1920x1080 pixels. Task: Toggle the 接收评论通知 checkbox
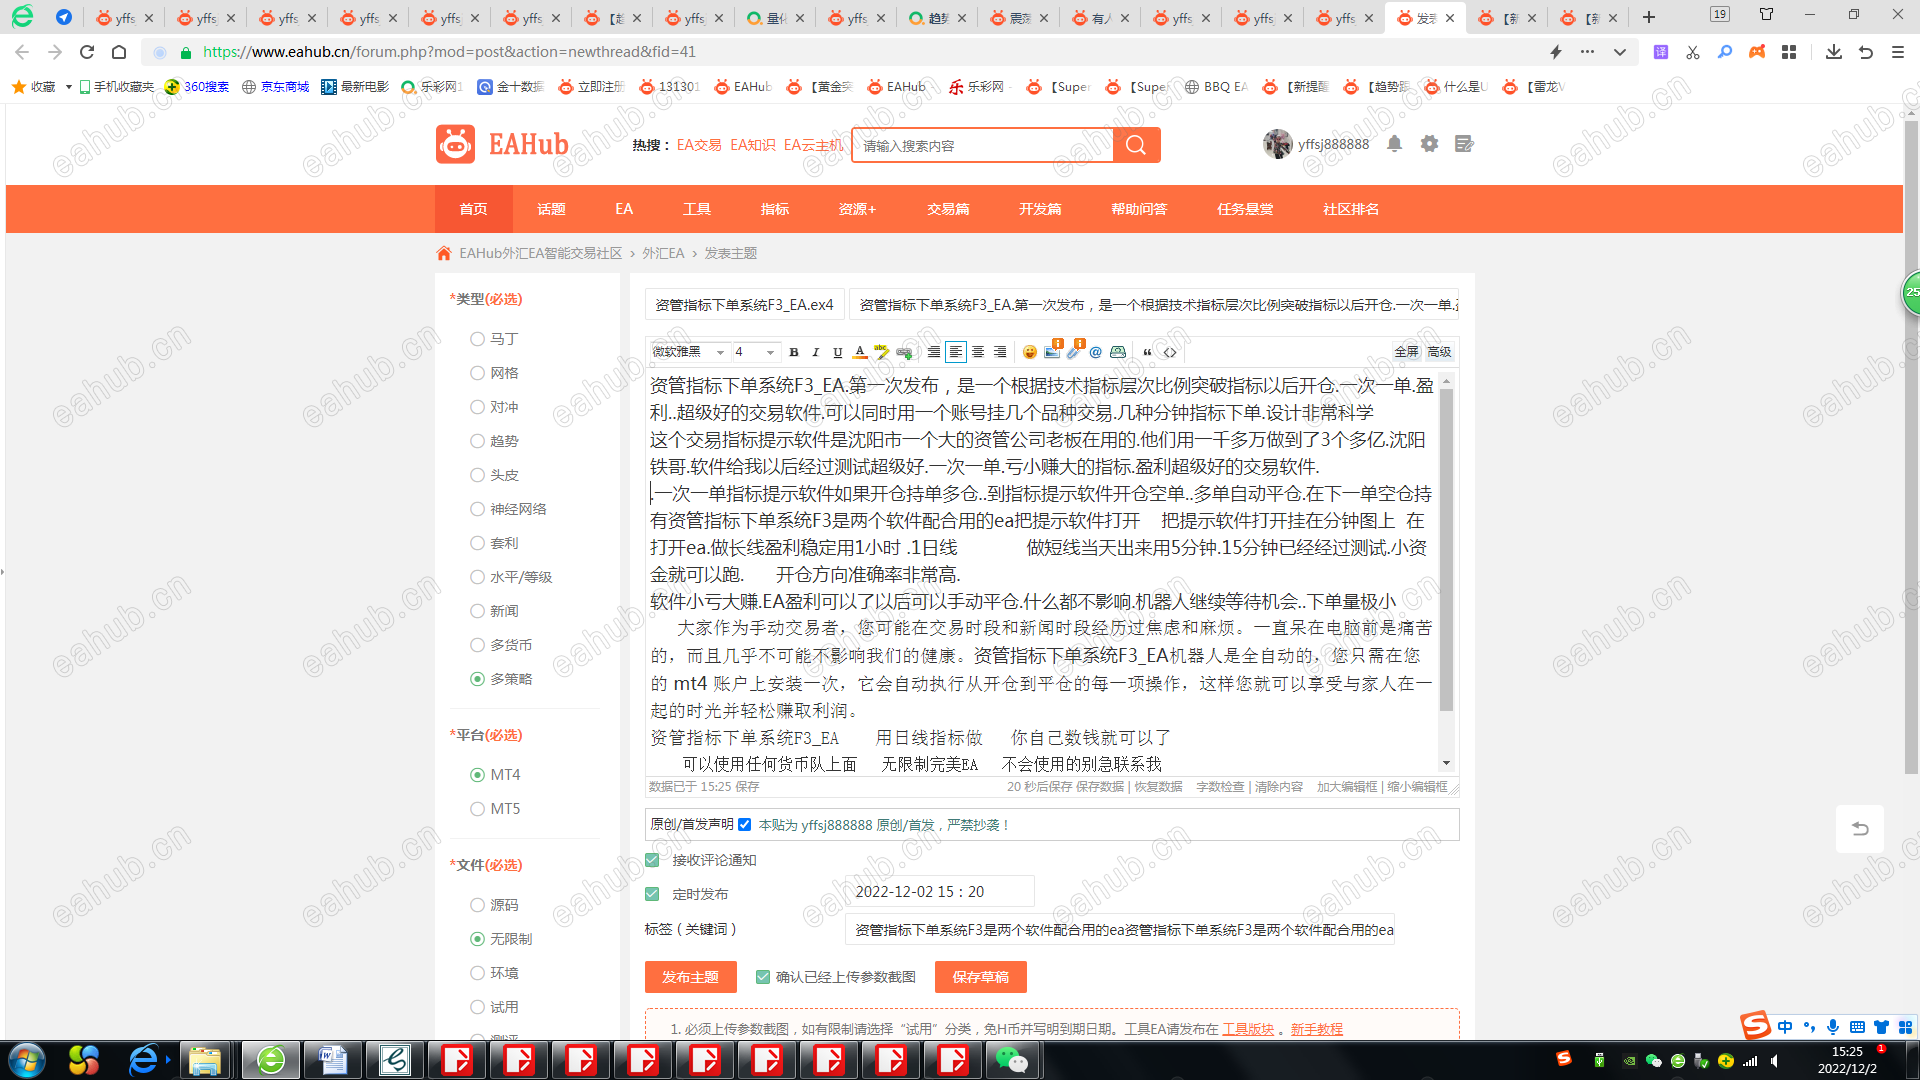pyautogui.click(x=652, y=860)
